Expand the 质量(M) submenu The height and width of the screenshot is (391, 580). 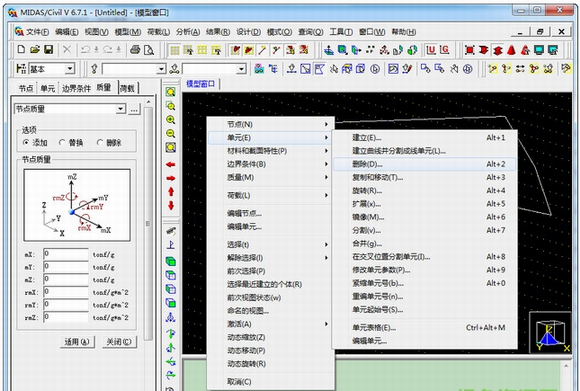271,178
